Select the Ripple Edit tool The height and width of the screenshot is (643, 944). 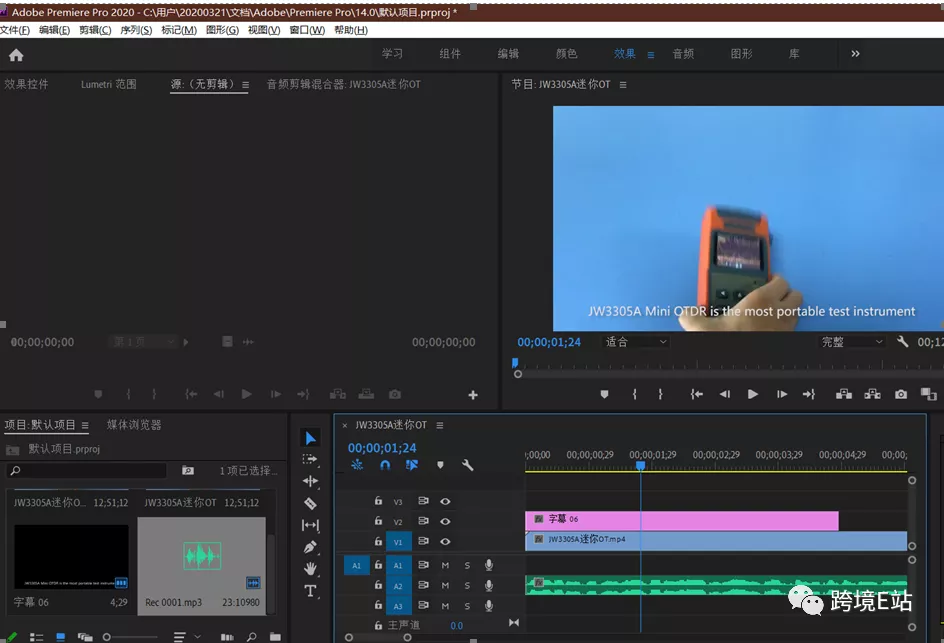click(310, 481)
